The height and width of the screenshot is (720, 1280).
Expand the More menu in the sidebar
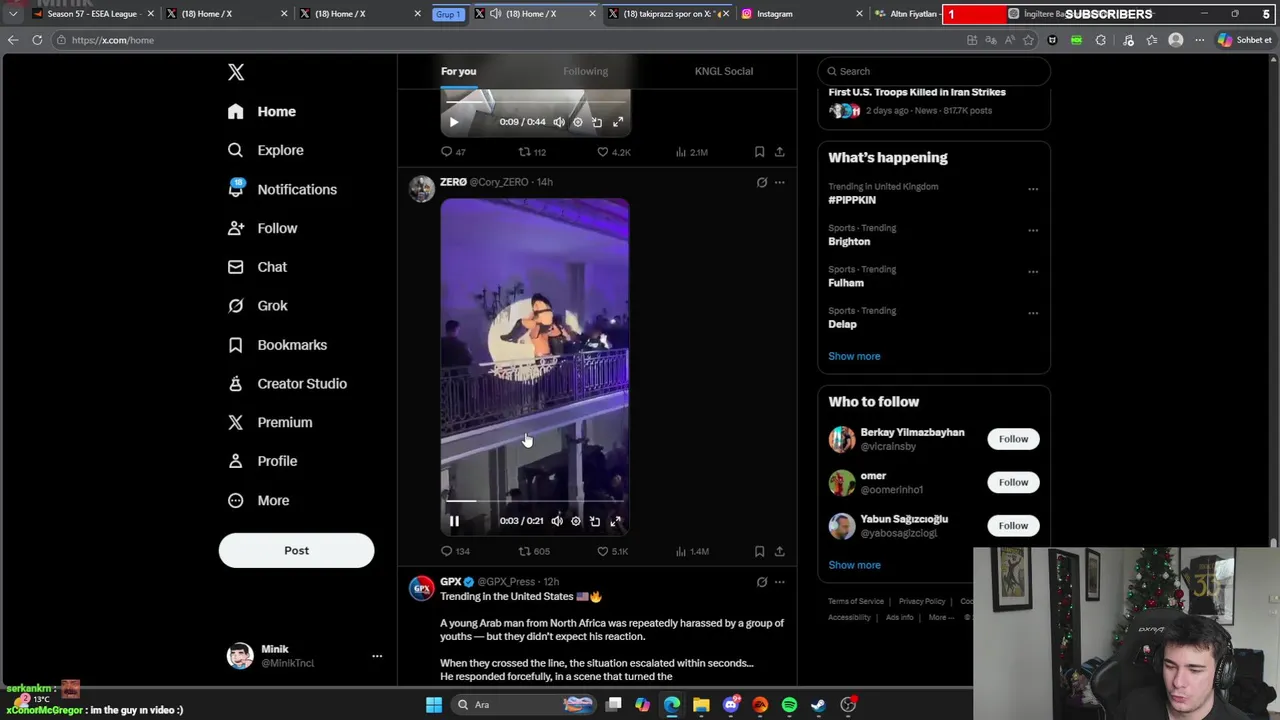click(x=258, y=500)
